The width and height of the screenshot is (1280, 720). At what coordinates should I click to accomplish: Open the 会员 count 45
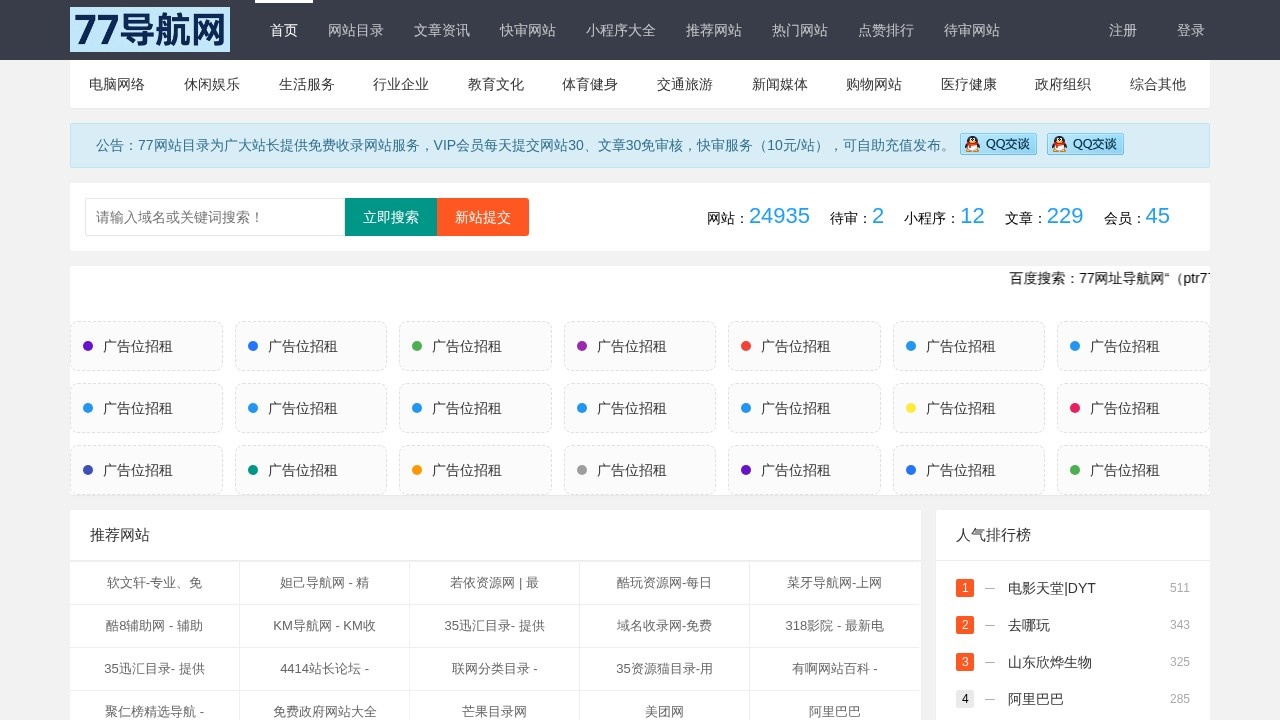(1157, 216)
